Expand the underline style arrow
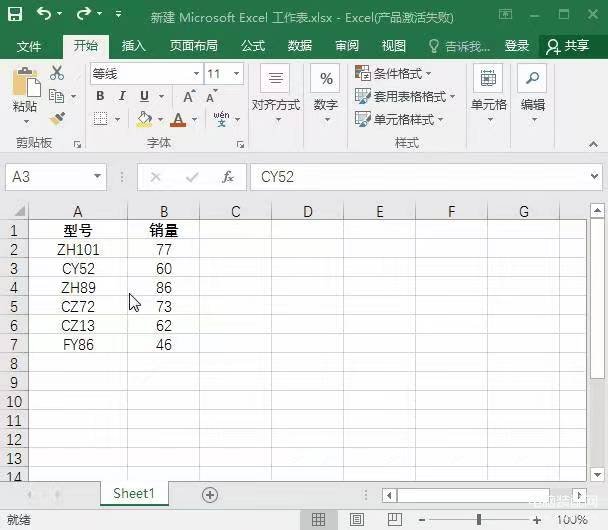 pyautogui.click(x=161, y=96)
